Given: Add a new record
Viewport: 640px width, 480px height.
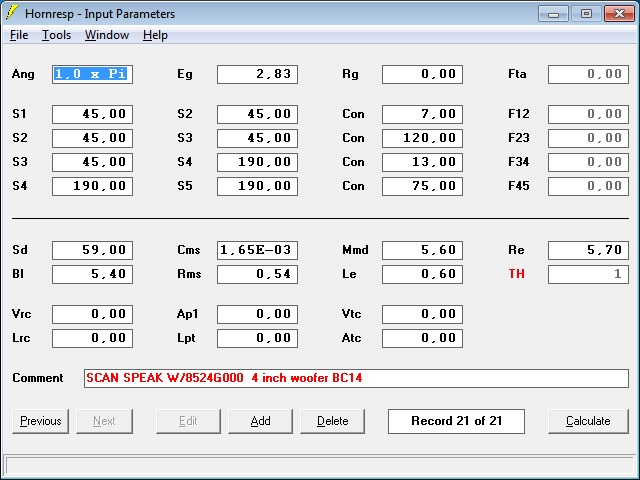Looking at the screenshot, I should (260, 421).
